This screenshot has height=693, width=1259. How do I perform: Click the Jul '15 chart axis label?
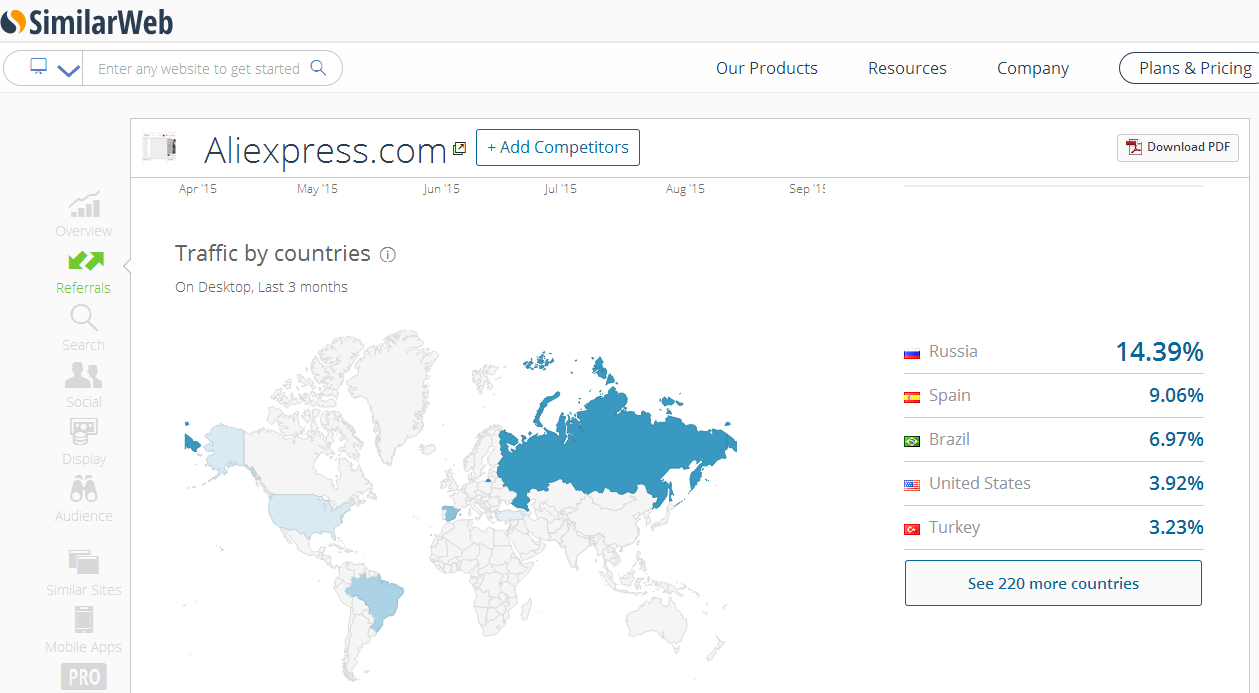pyautogui.click(x=560, y=189)
